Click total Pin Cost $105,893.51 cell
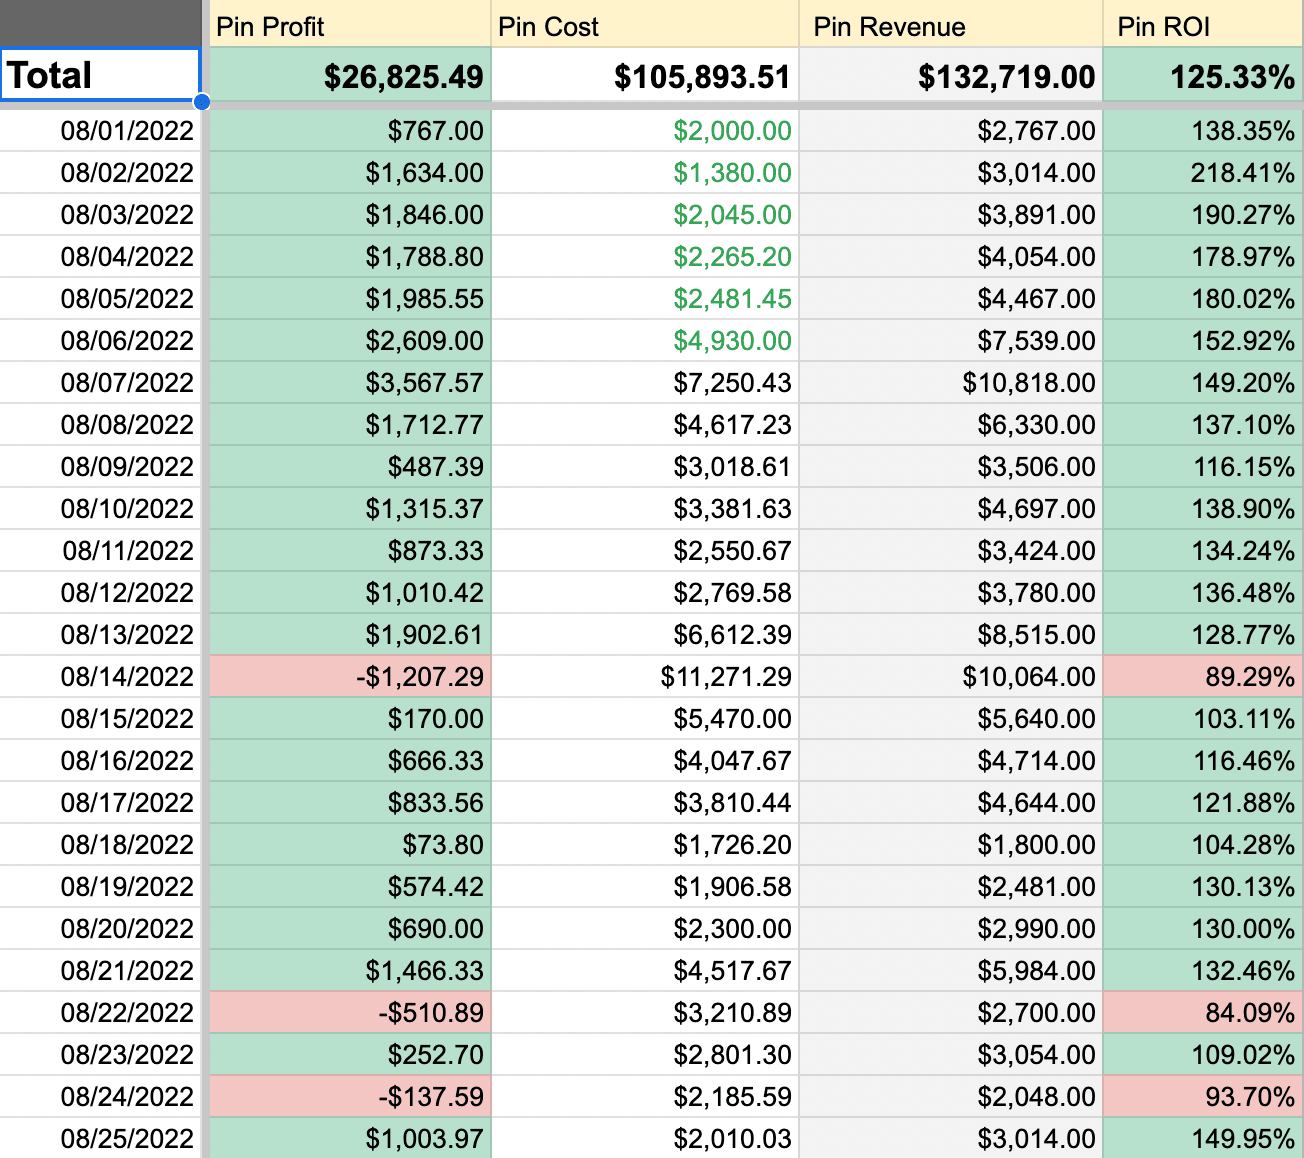The height and width of the screenshot is (1158, 1304). point(645,77)
